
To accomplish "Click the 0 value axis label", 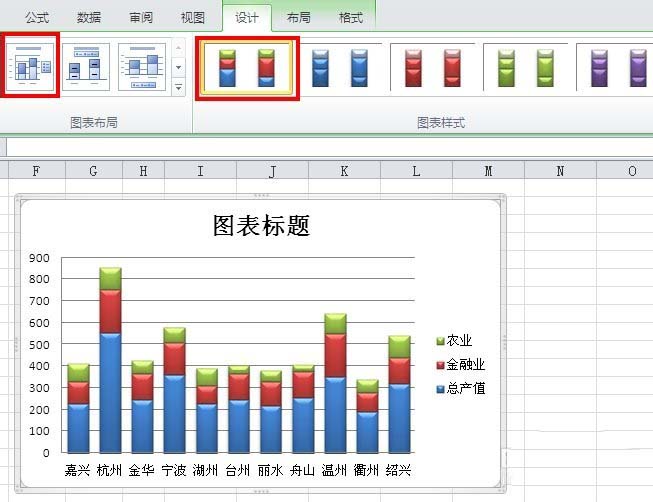I will coord(46,453).
